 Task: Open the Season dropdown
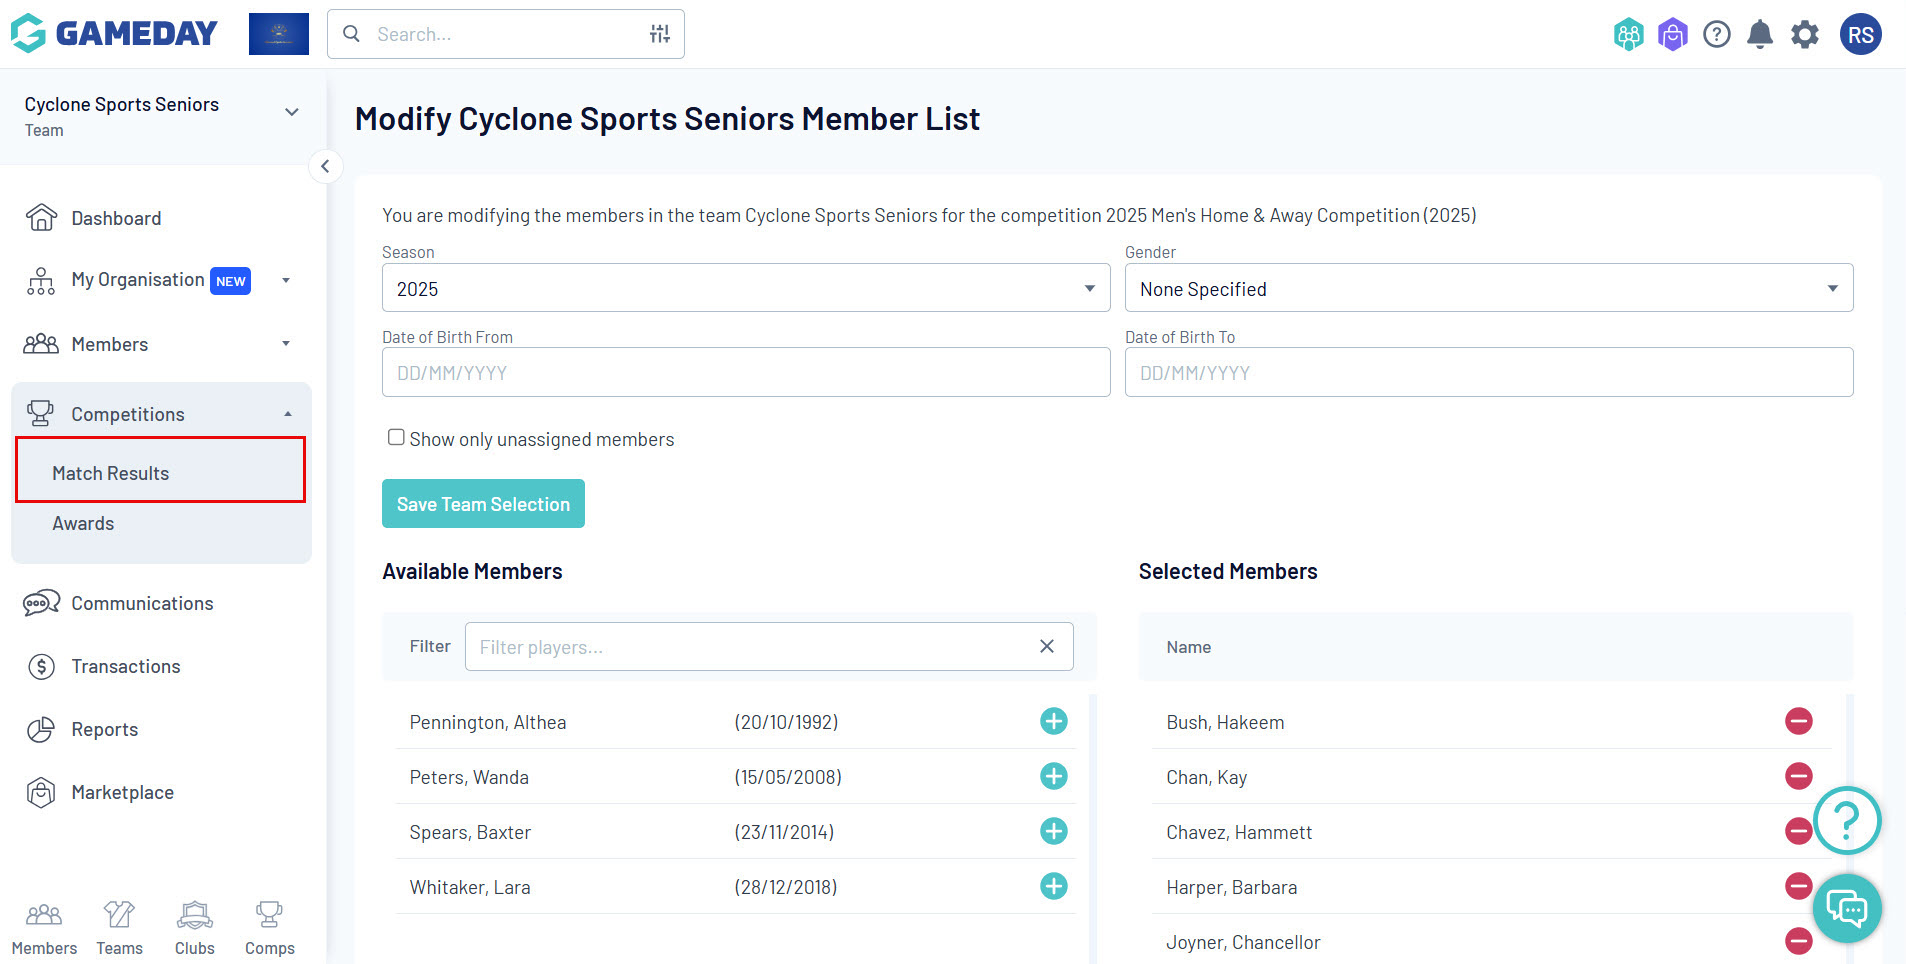(745, 289)
